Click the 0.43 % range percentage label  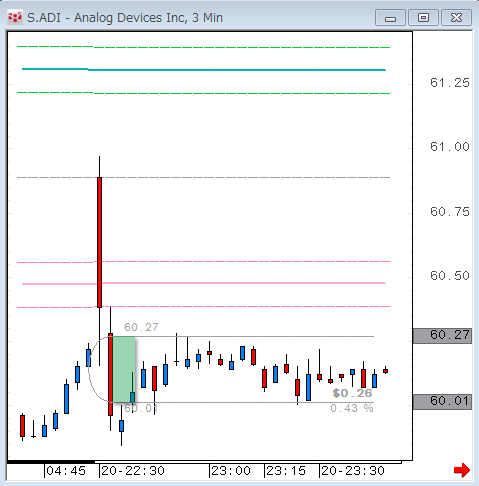(x=352, y=408)
